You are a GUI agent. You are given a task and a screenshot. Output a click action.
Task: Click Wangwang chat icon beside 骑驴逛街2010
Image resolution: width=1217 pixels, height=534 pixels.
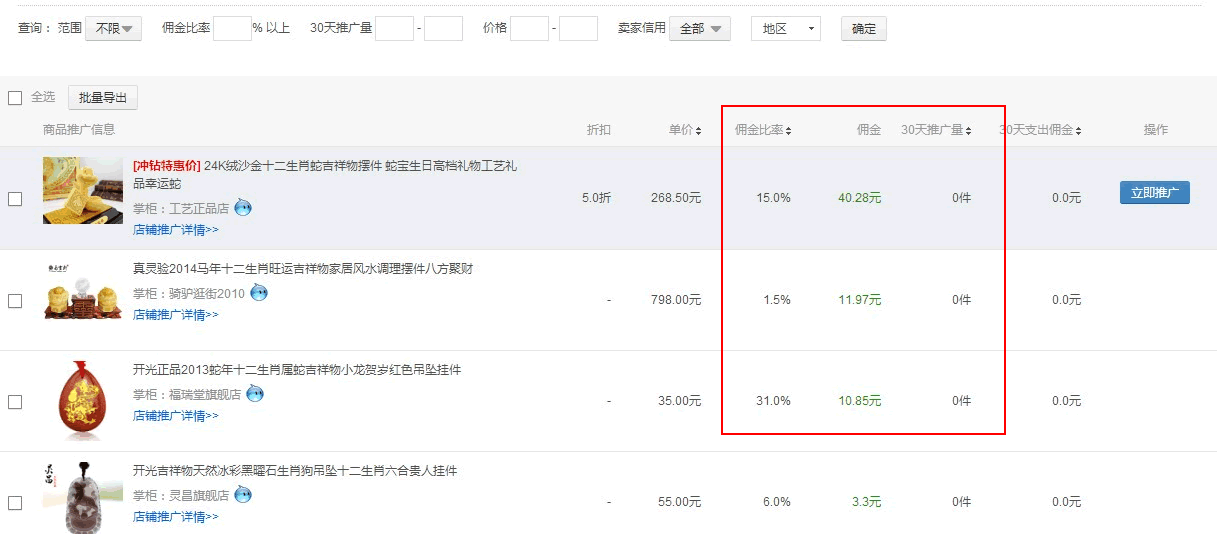[259, 293]
